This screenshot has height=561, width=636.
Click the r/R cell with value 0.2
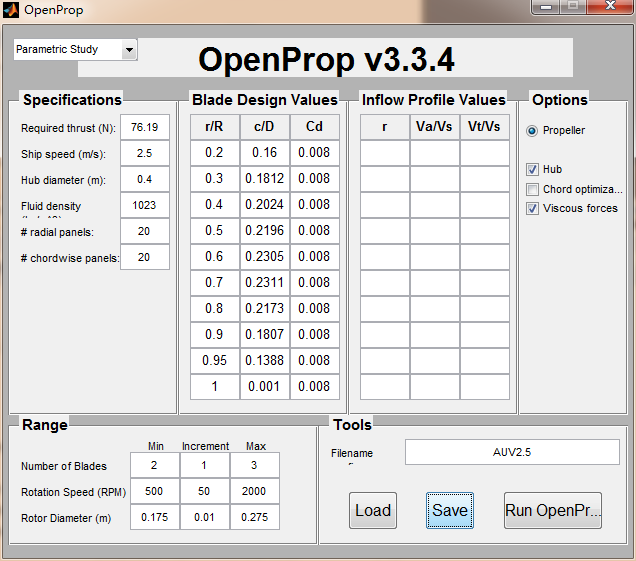[x=215, y=153]
